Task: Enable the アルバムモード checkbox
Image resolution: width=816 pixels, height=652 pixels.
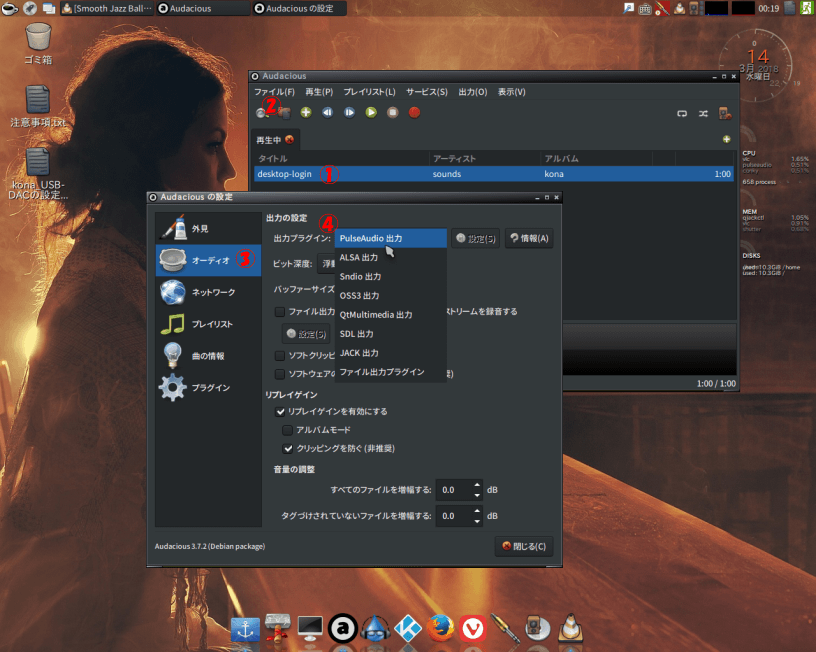Action: (x=288, y=430)
